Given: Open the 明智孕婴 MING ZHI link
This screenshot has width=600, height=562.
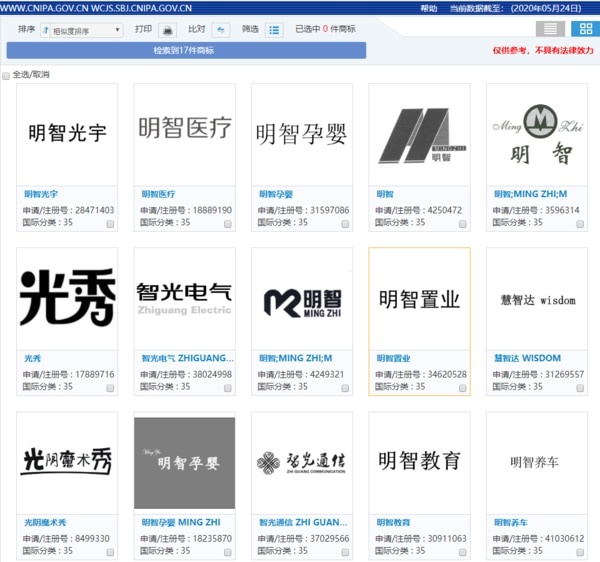Looking at the screenshot, I should click(x=181, y=523).
